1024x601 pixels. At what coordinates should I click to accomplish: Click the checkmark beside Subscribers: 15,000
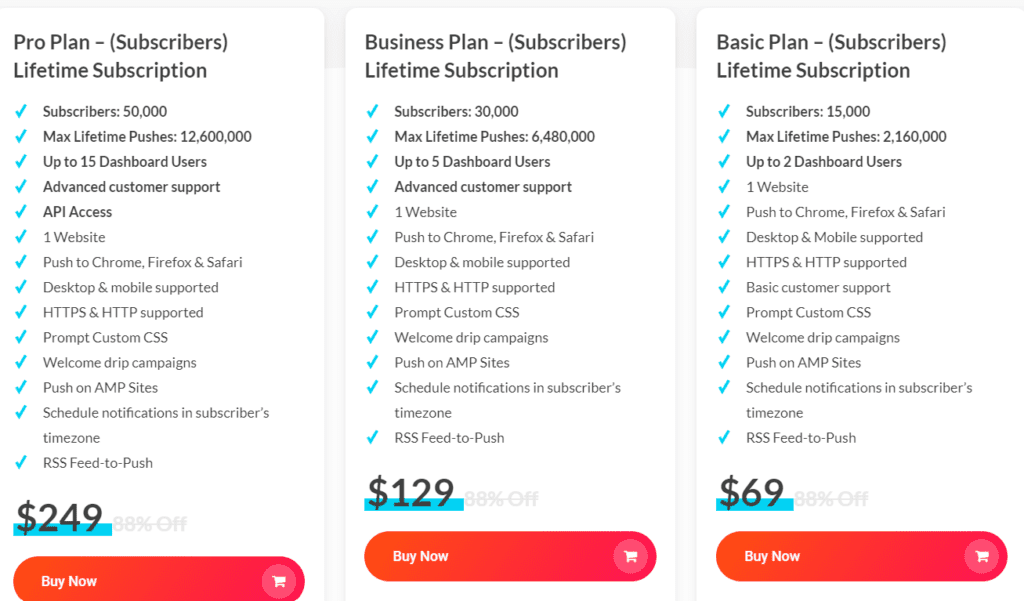[724, 111]
